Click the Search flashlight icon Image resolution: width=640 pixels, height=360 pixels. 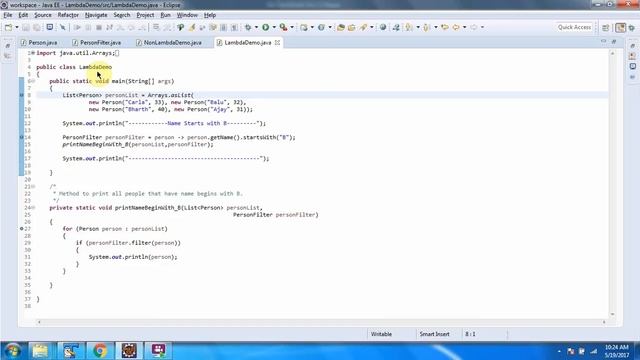click(363, 27)
